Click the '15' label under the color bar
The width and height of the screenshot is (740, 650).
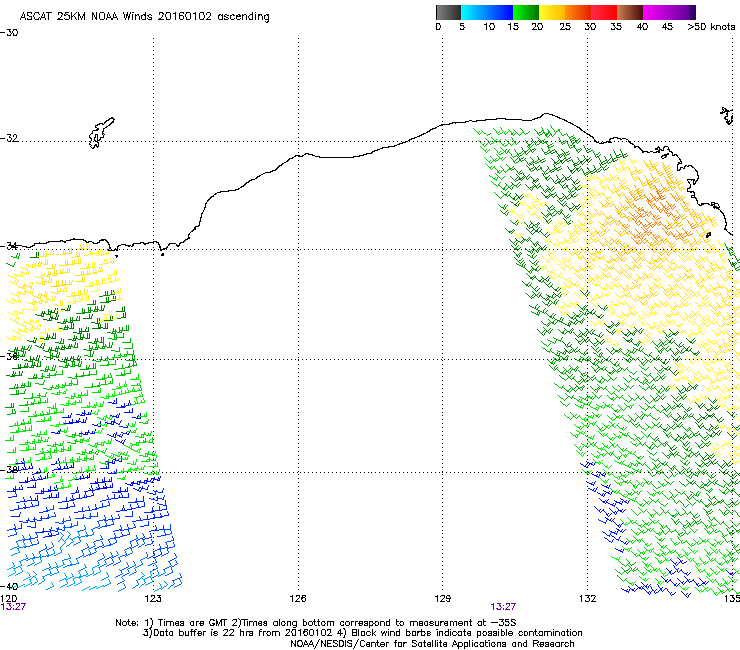(513, 27)
